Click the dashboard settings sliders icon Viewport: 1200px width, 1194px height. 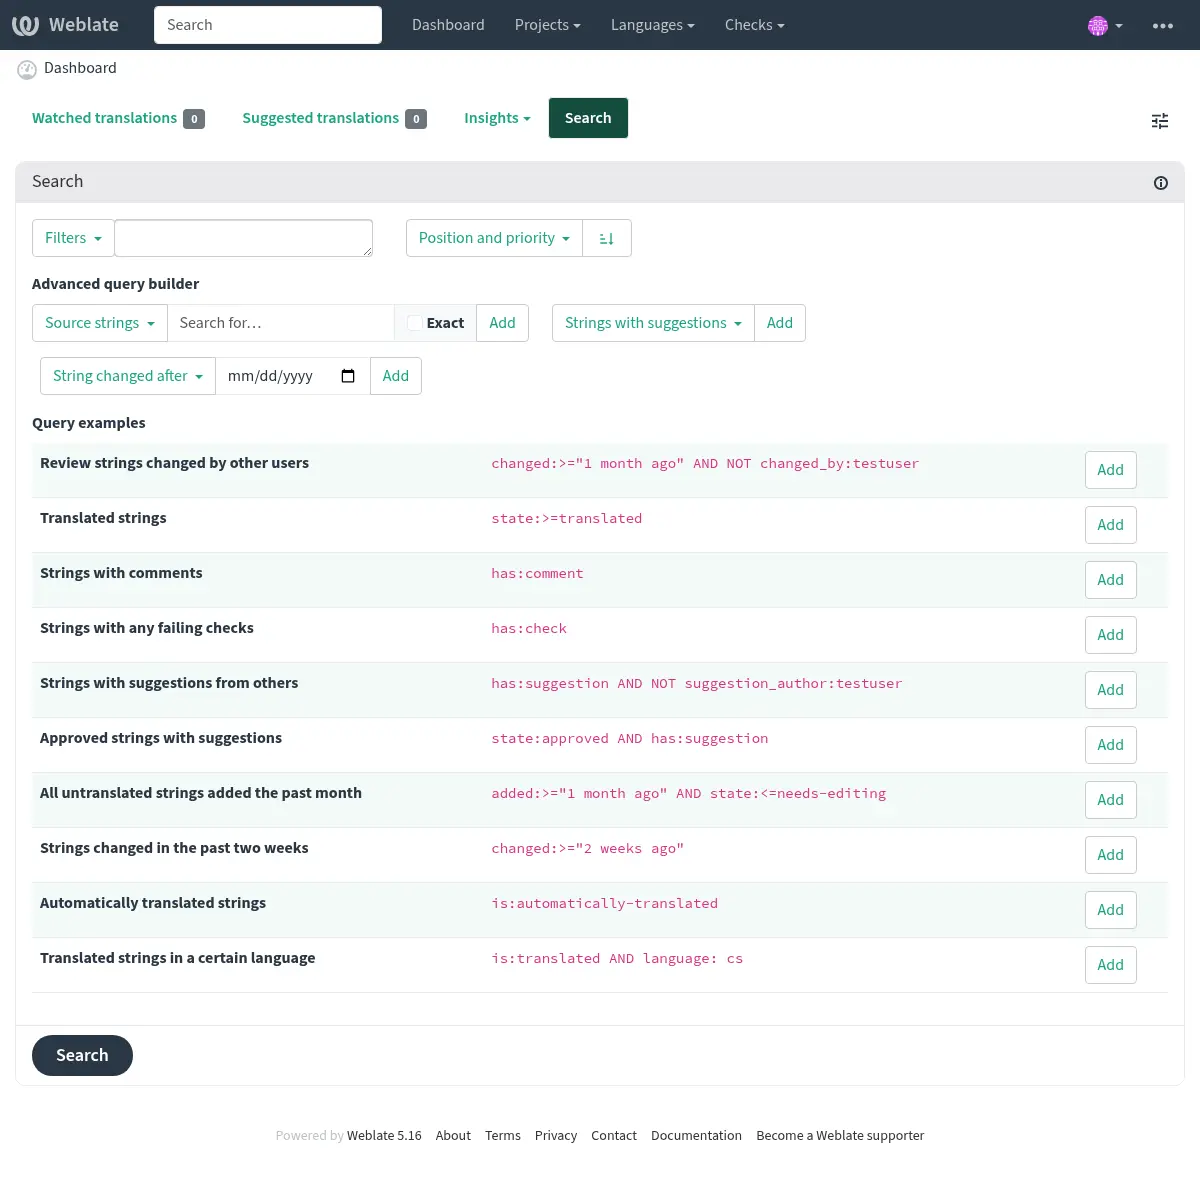[1160, 121]
